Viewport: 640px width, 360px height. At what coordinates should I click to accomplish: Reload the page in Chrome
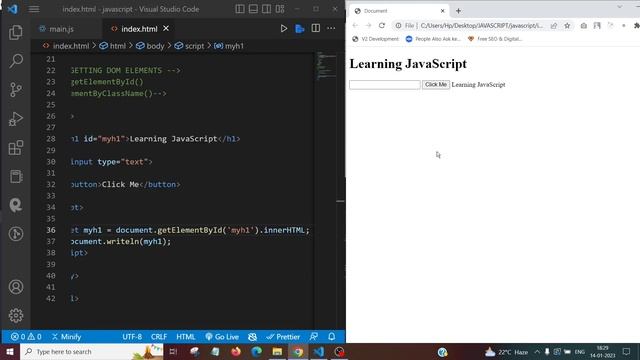pyautogui.click(x=382, y=25)
